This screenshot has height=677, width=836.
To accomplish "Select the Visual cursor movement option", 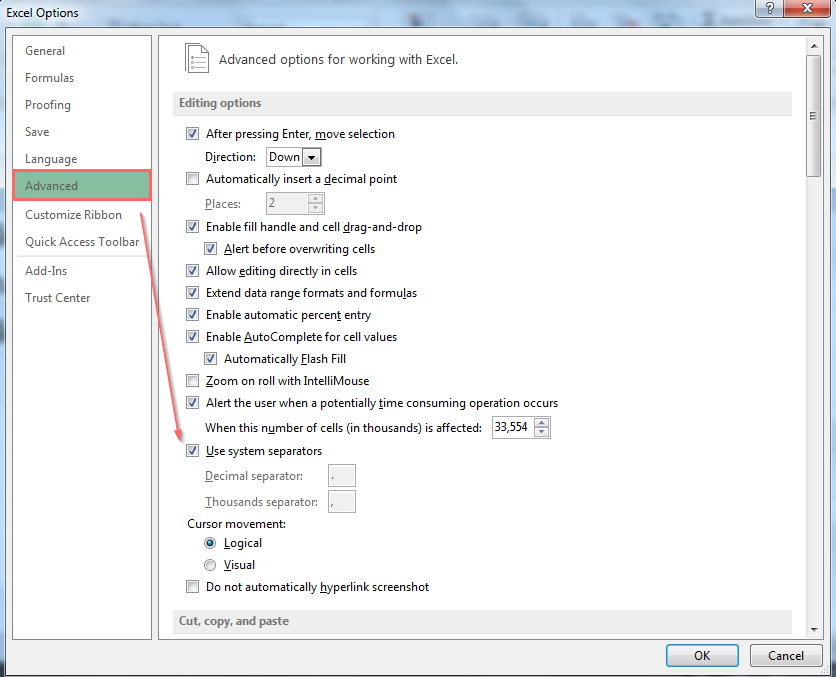I will coord(210,565).
